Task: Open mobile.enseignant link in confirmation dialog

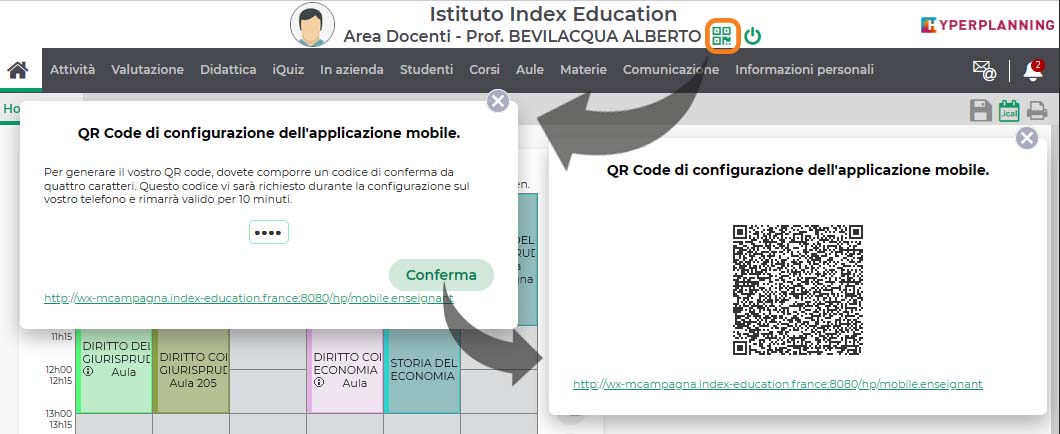Action: tap(249, 297)
